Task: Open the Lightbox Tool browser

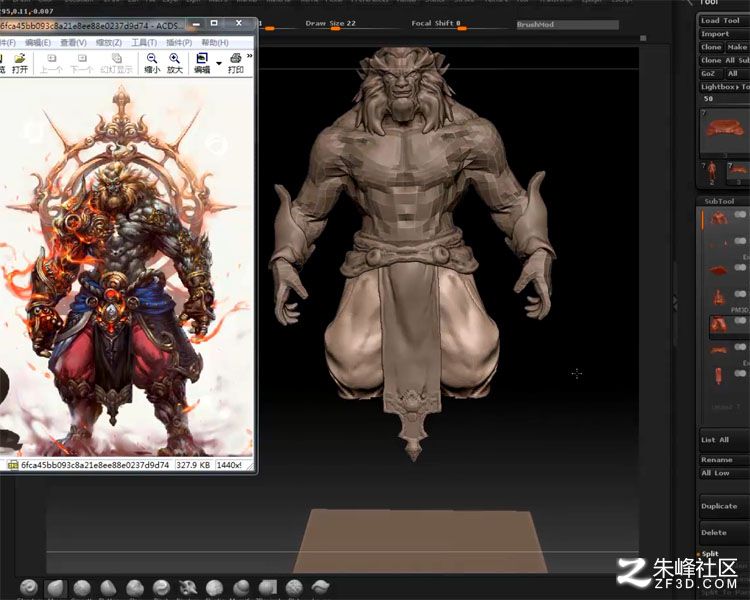Action: [x=723, y=87]
